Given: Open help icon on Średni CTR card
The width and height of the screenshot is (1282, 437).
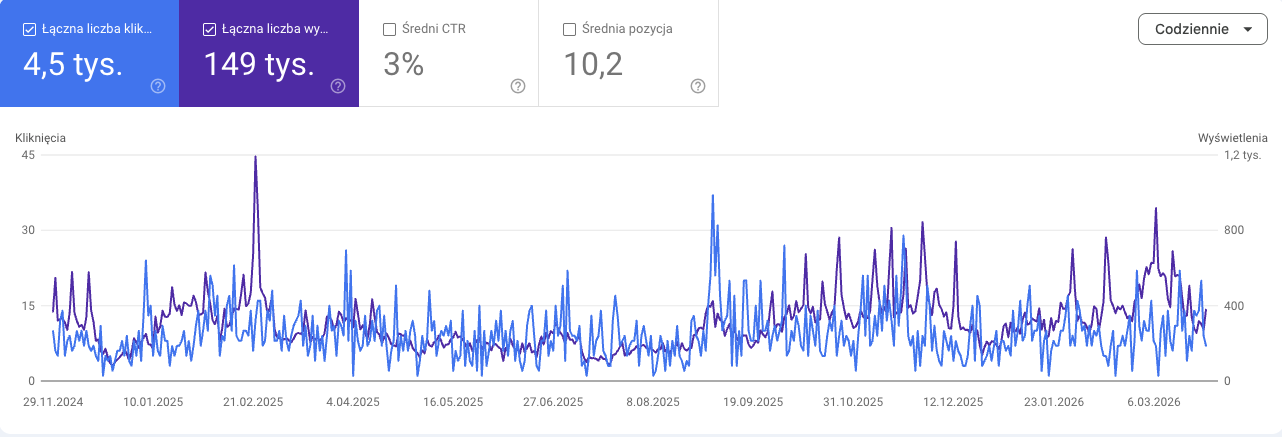Looking at the screenshot, I should pyautogui.click(x=518, y=86).
